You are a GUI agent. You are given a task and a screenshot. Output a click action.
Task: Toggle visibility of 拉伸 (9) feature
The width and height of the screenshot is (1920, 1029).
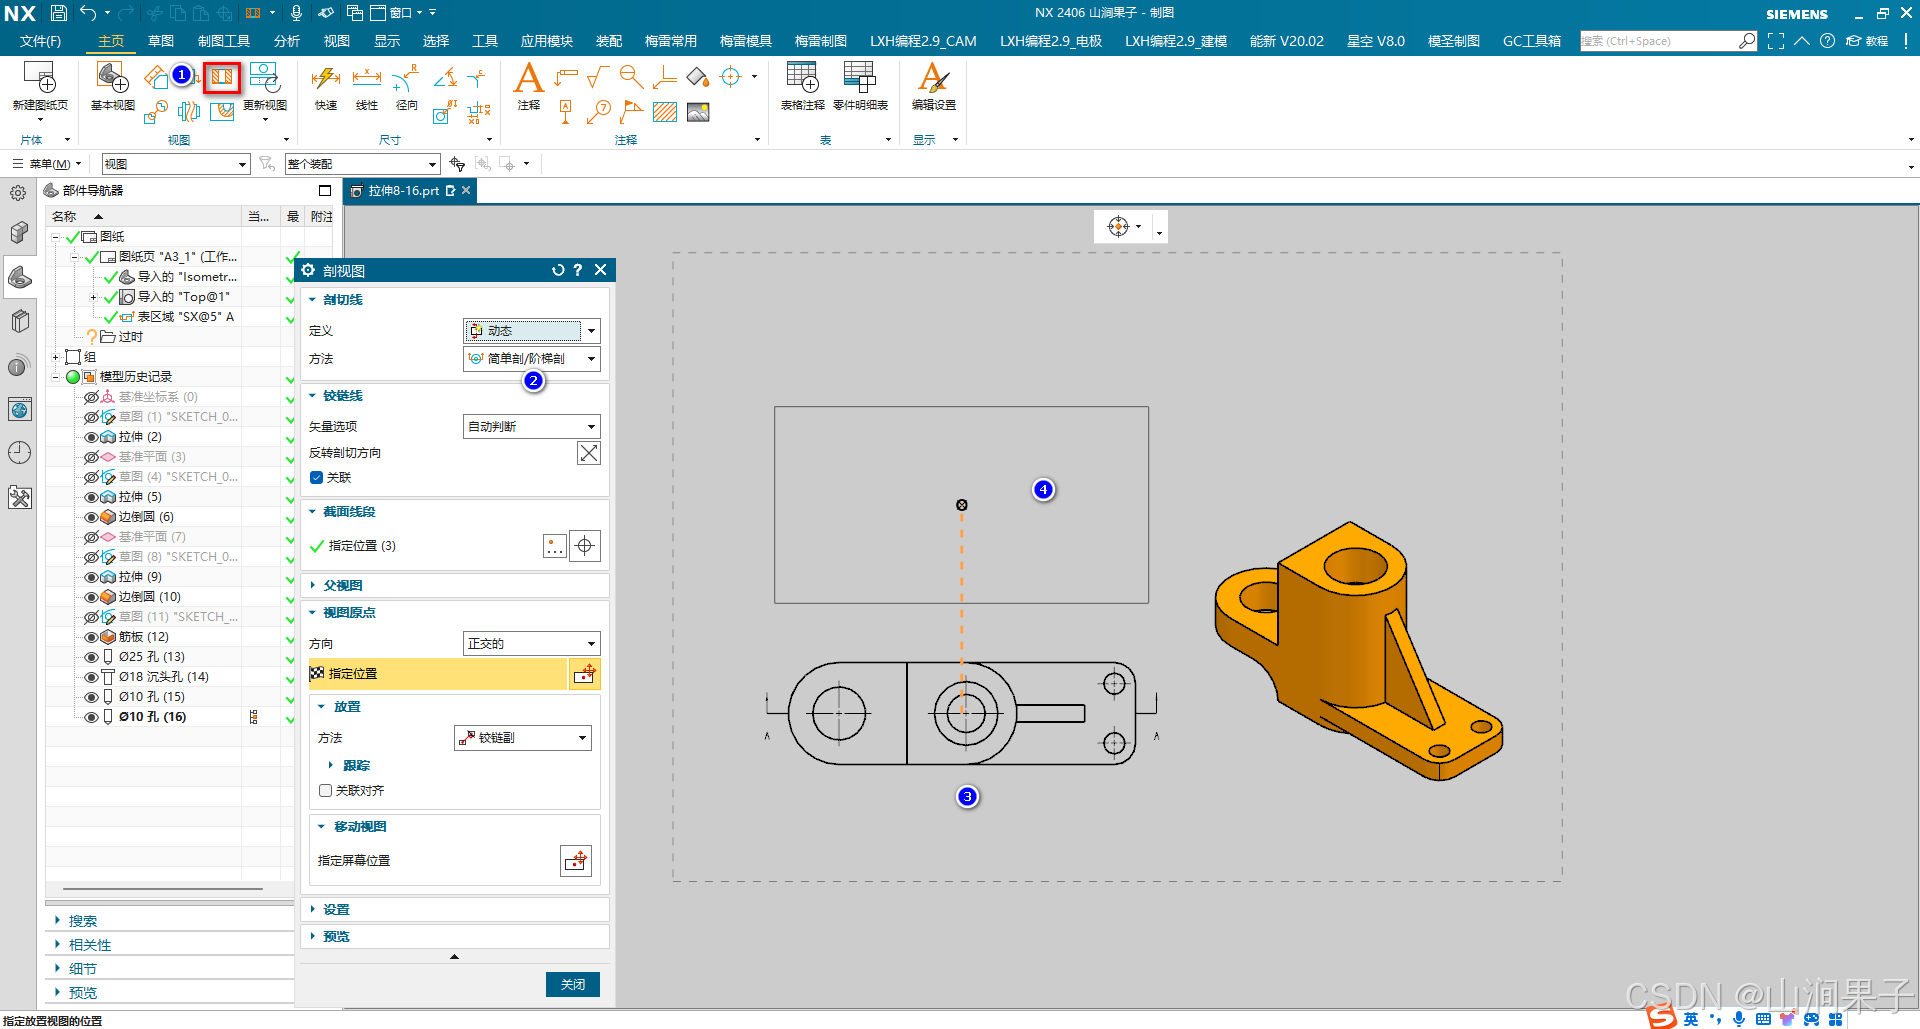[92, 577]
